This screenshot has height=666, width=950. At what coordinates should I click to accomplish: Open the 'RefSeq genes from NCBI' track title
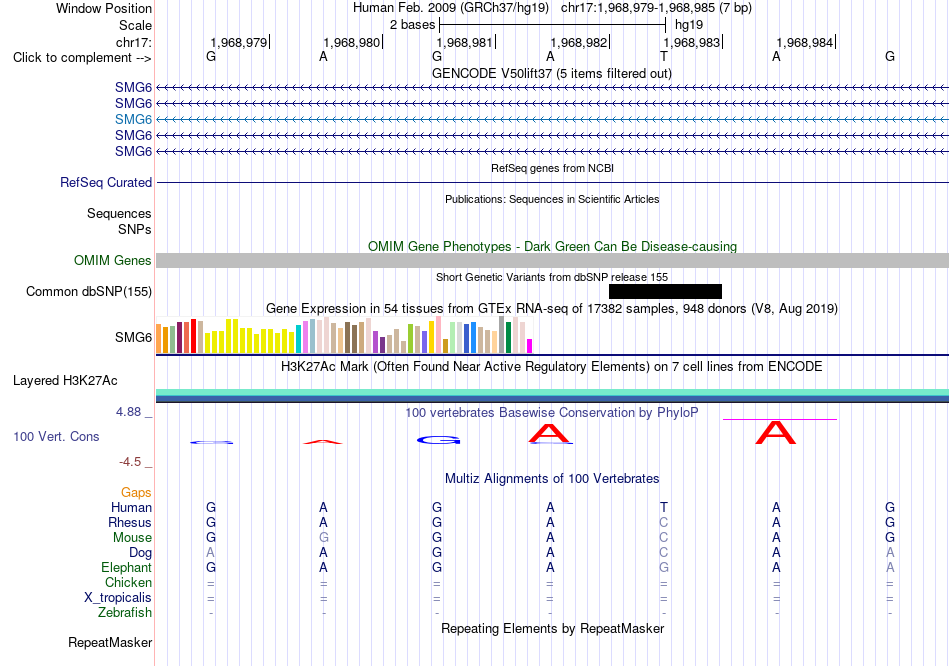click(552, 168)
